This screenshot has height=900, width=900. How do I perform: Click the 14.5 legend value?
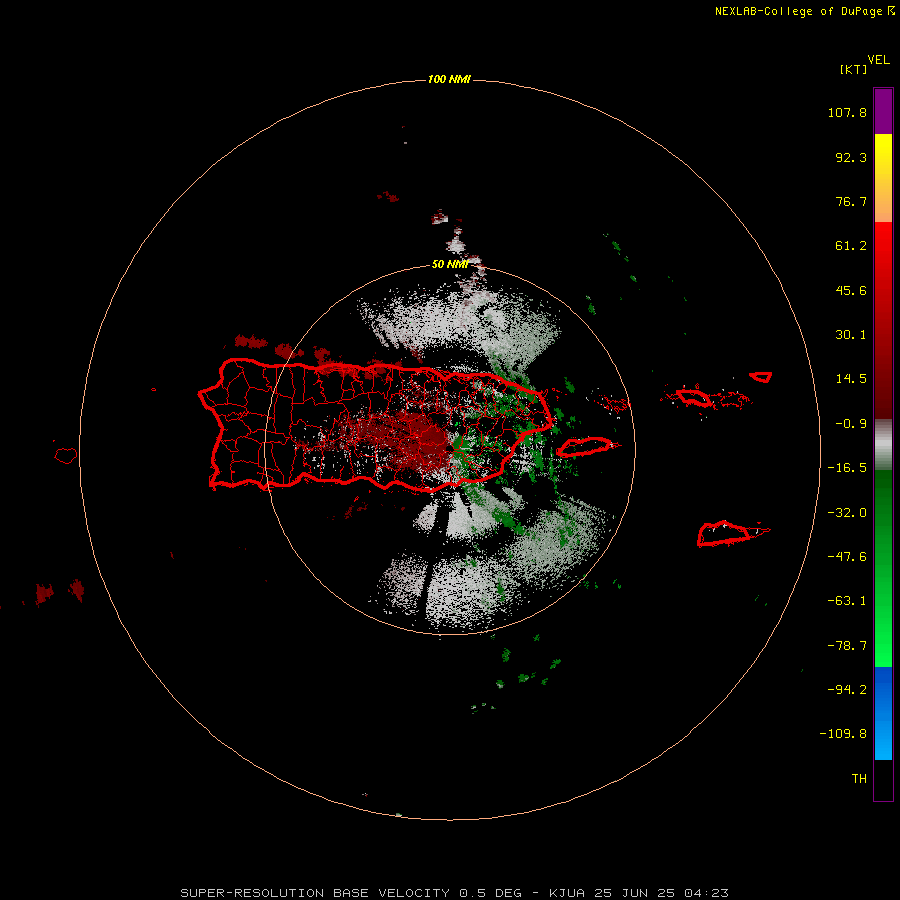tap(851, 379)
